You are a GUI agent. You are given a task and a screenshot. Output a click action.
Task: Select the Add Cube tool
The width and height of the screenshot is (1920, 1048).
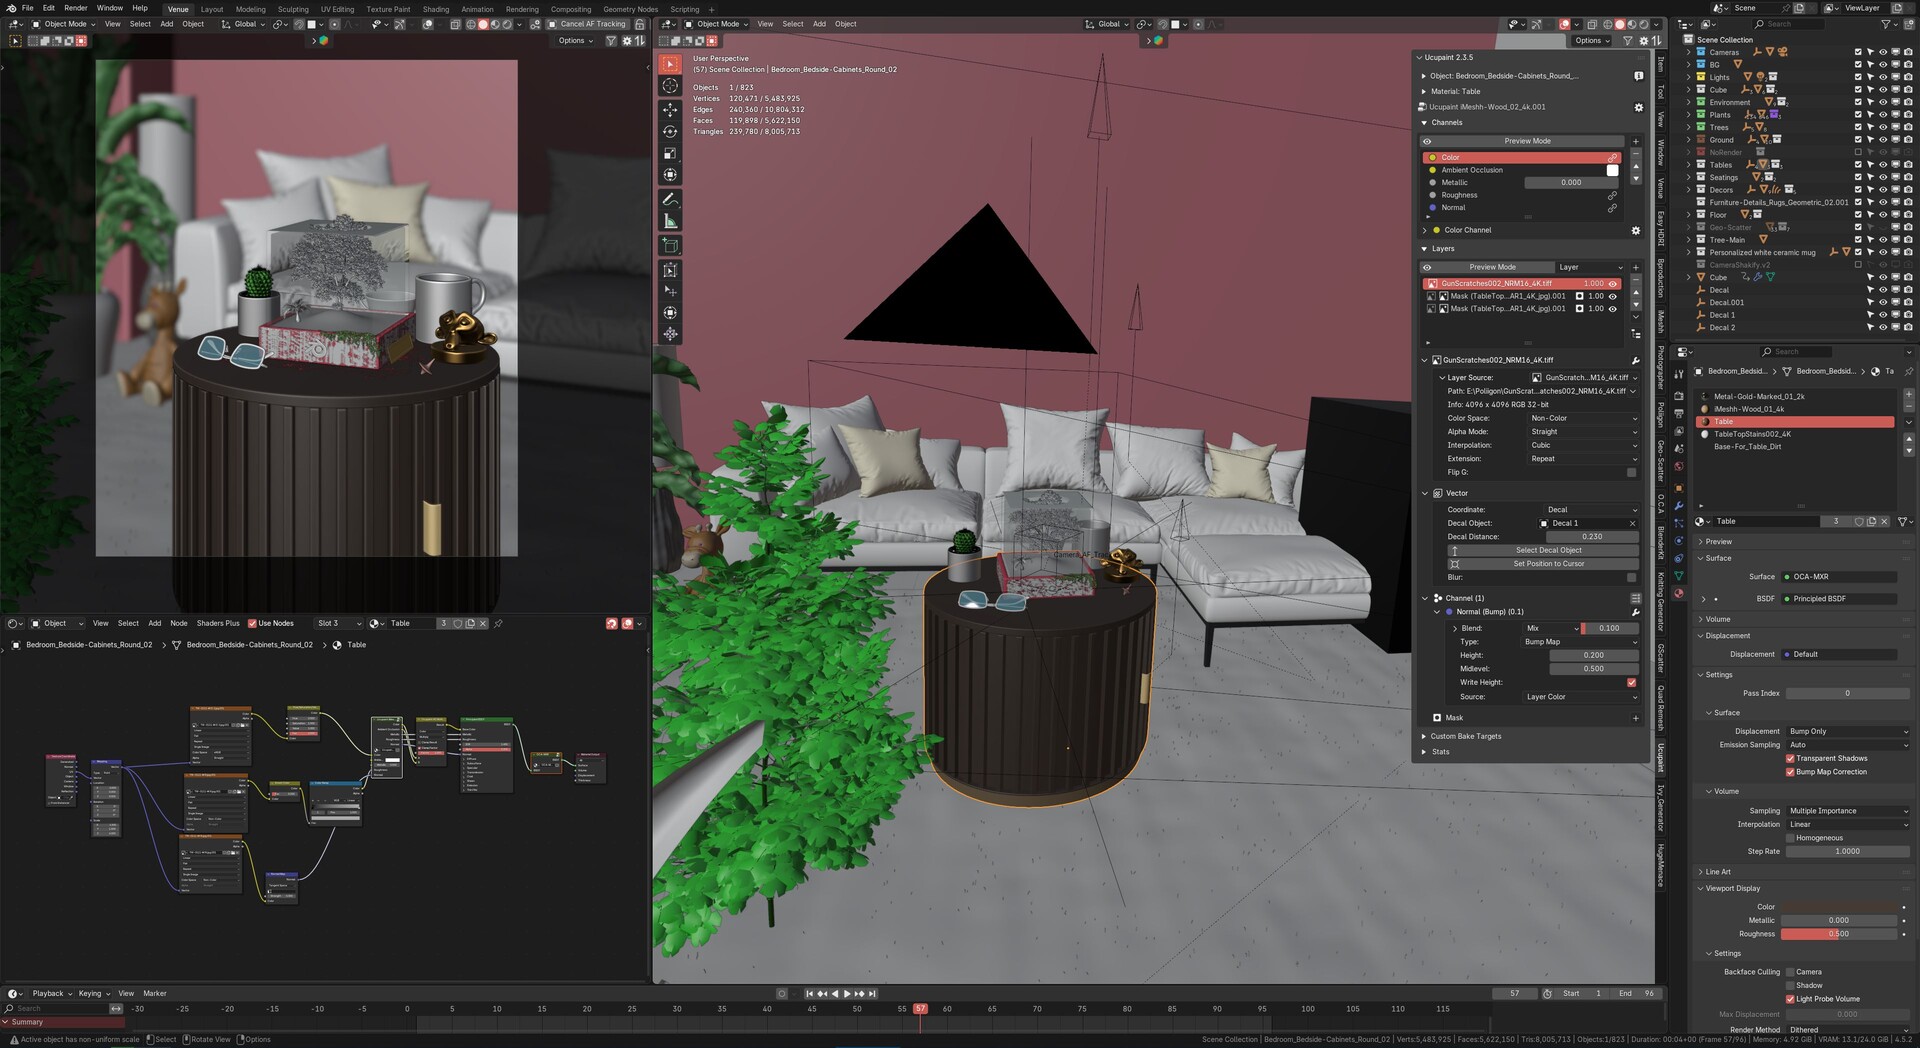point(671,246)
